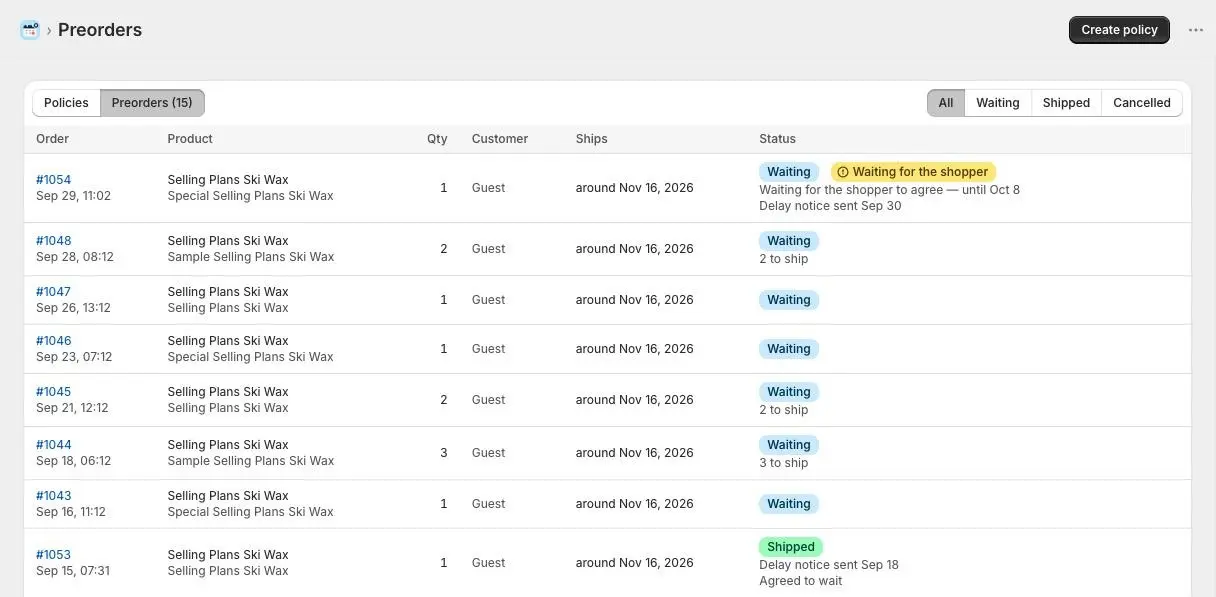This screenshot has width=1216, height=597.
Task: Click the Product column header
Action: pyautogui.click(x=190, y=139)
